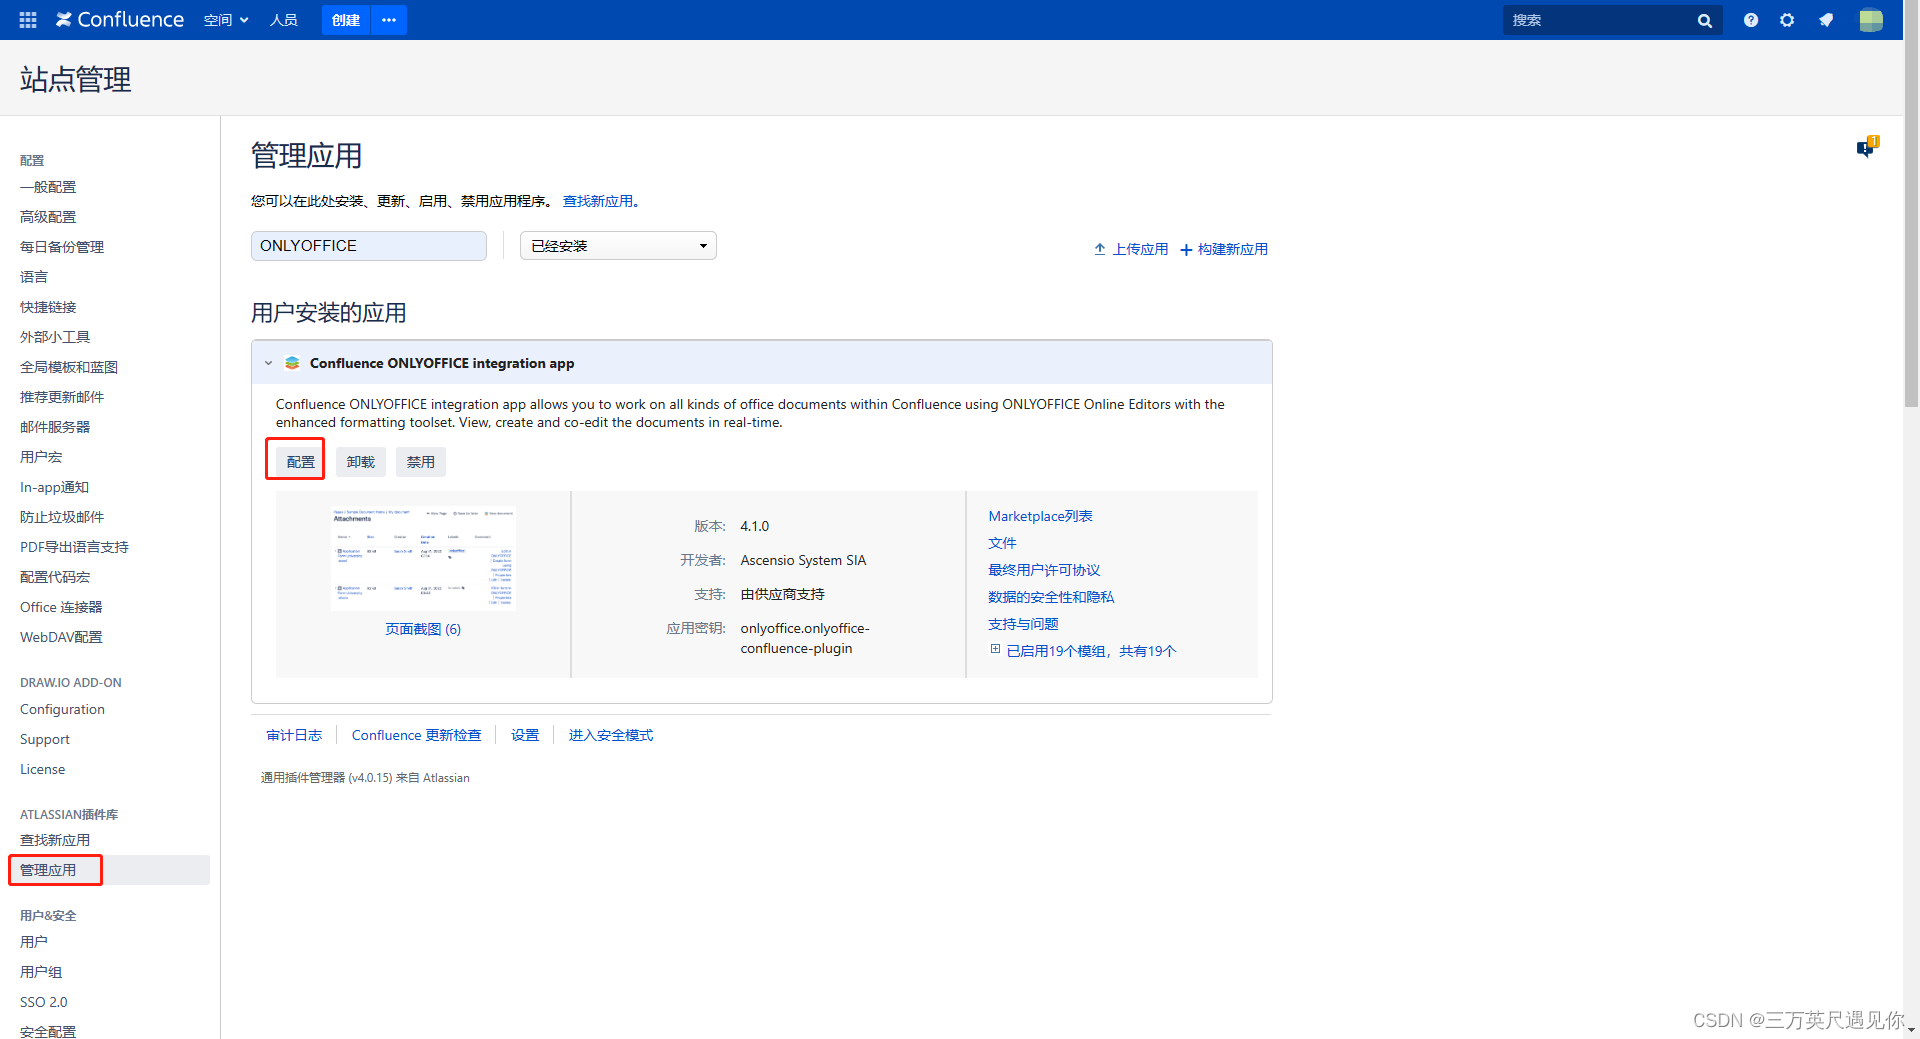Click the 卸载 button
The width and height of the screenshot is (1920, 1039).
click(361, 462)
